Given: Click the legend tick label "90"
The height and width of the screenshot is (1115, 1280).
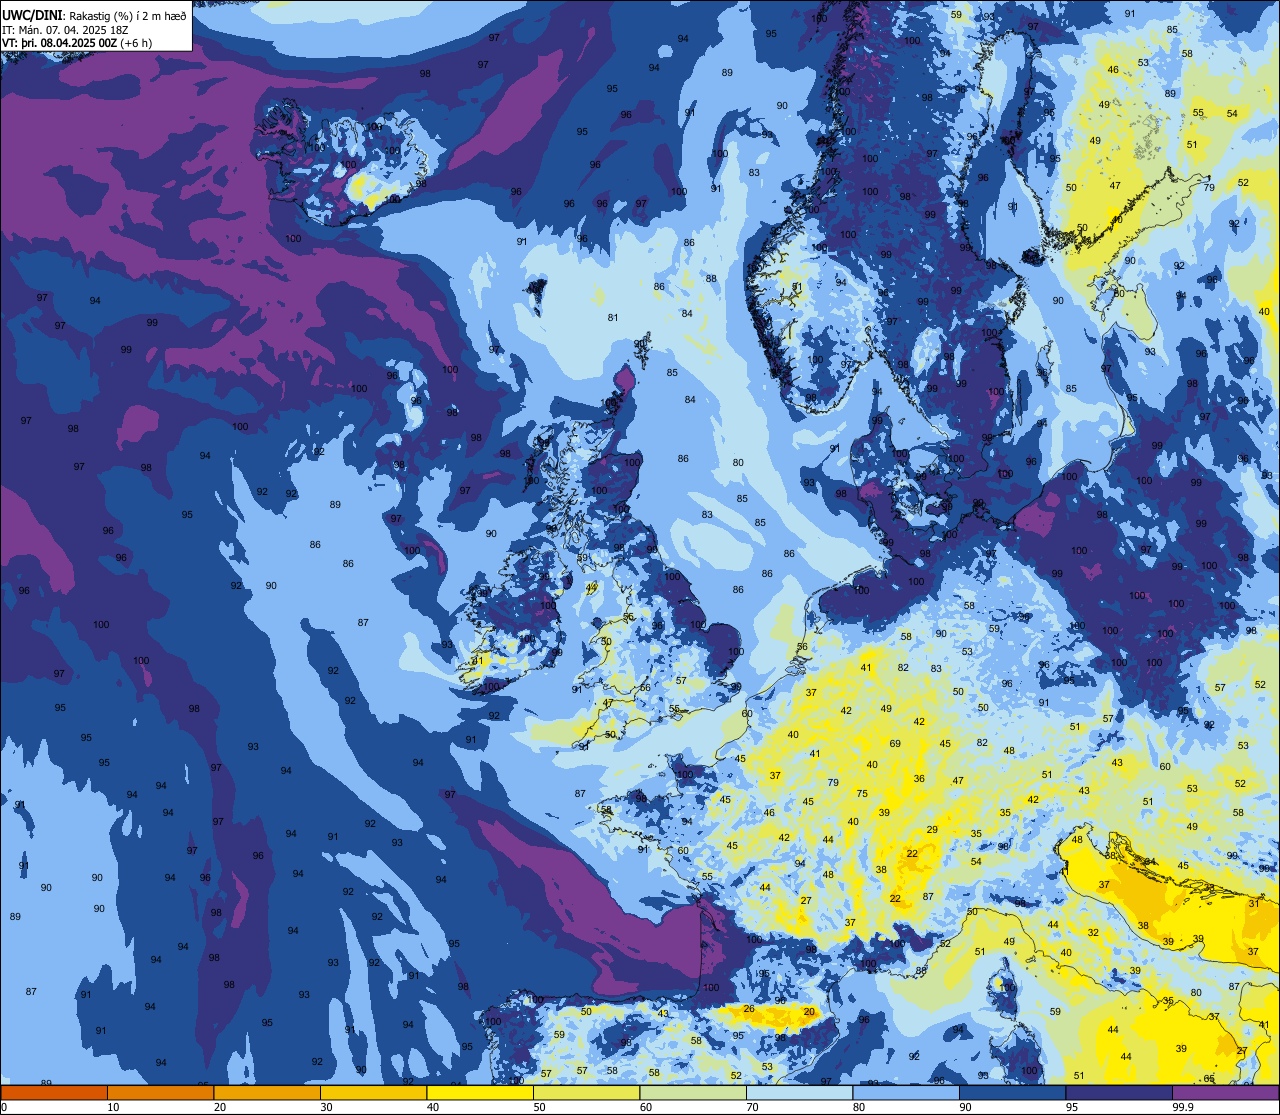Looking at the screenshot, I should pyautogui.click(x=965, y=1107).
